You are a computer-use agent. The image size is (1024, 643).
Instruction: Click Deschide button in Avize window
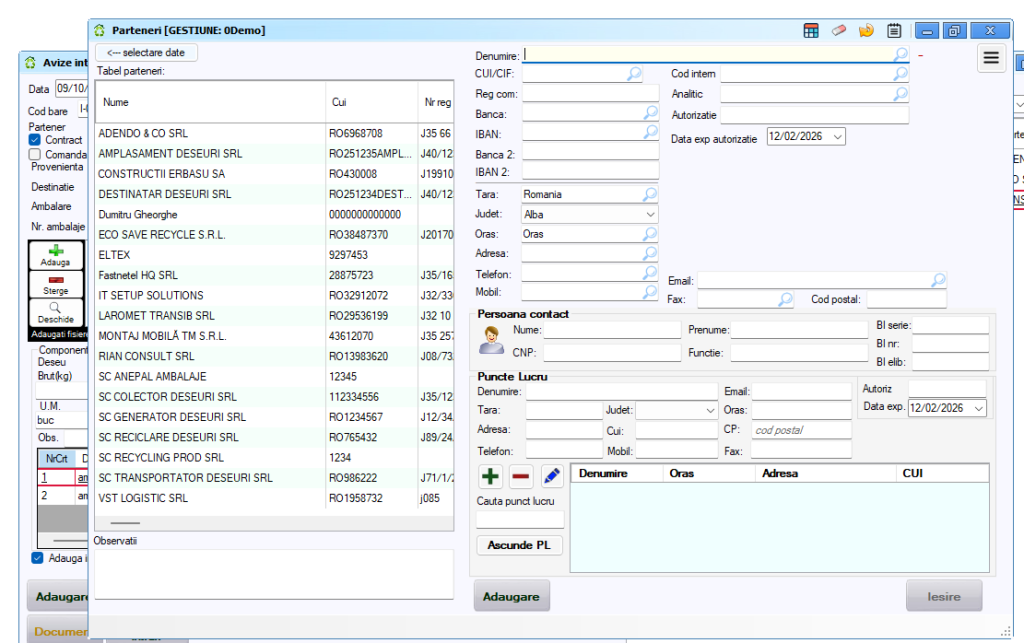[x=56, y=312]
